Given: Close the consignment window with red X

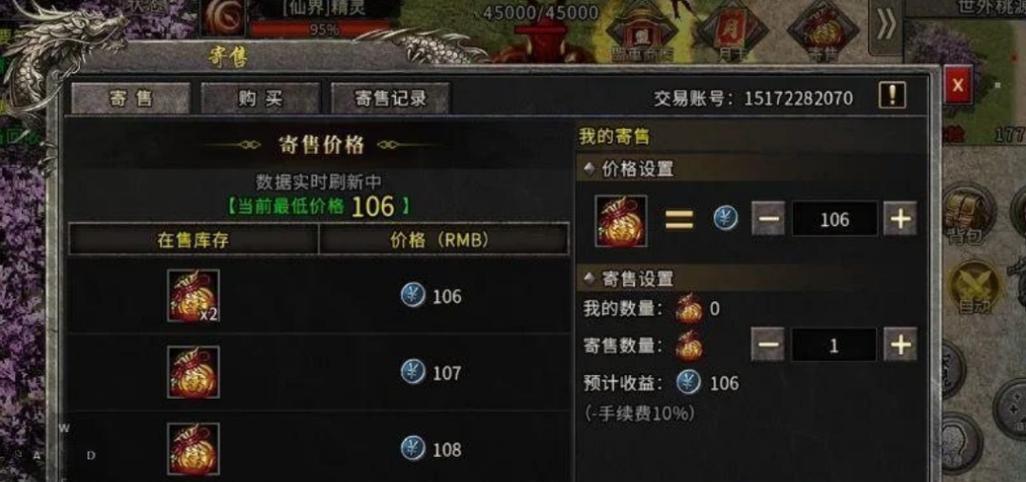Looking at the screenshot, I should click(957, 84).
